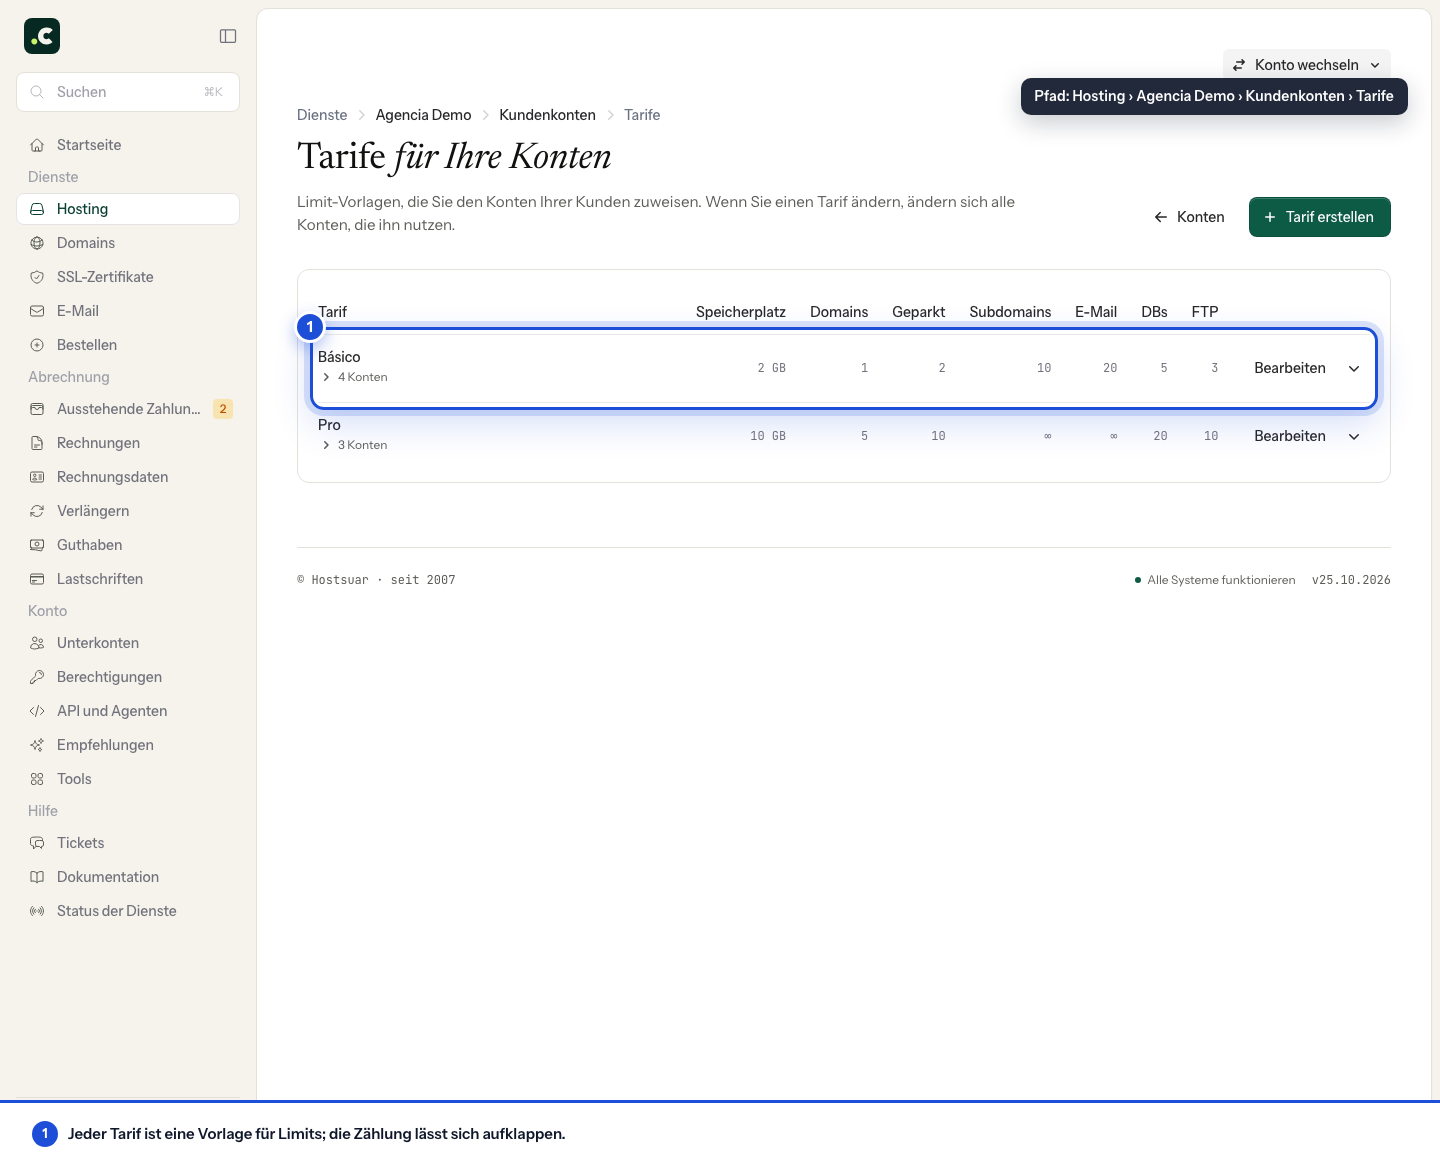Click Bearbeiten for the Básico tariff
This screenshot has width=1440, height=1164.
pos(1290,368)
